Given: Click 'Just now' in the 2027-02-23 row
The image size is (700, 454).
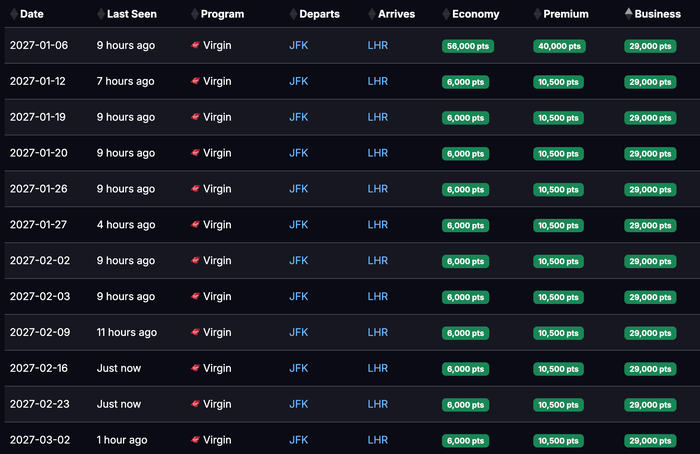Looking at the screenshot, I should (119, 404).
